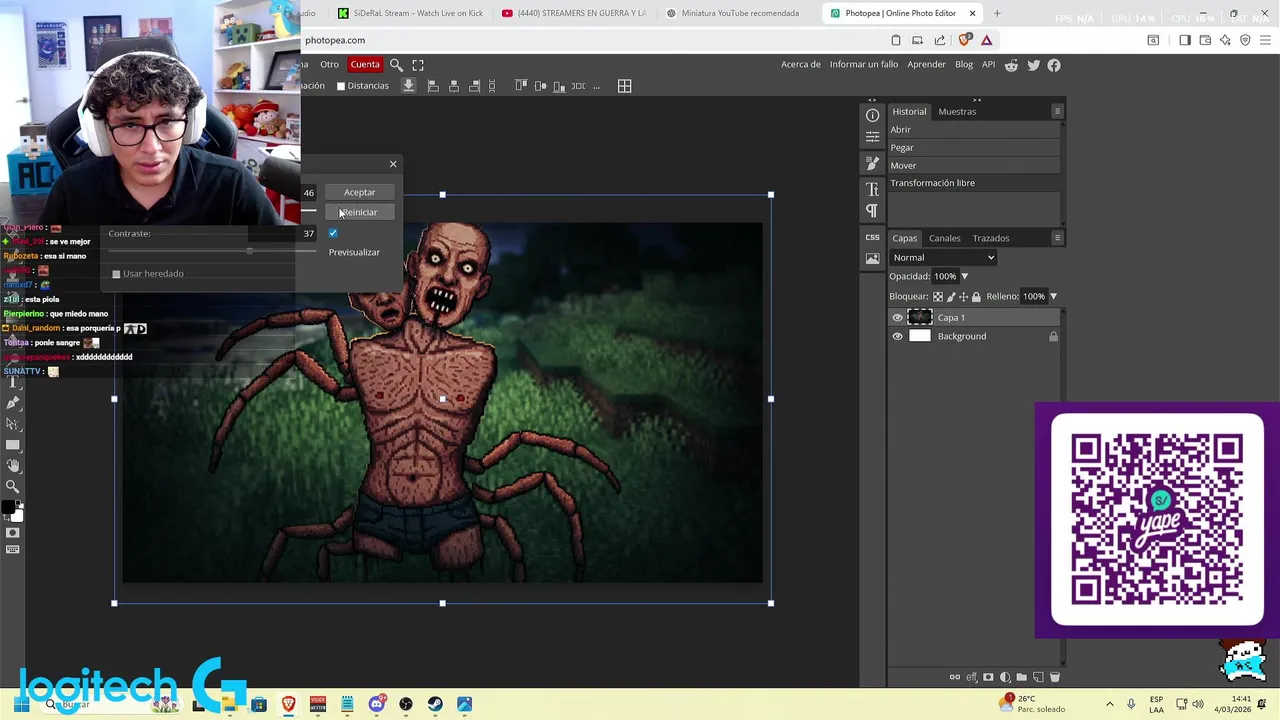Open the weather widget in taskbar
The height and width of the screenshot is (720, 1280).
(1032, 704)
